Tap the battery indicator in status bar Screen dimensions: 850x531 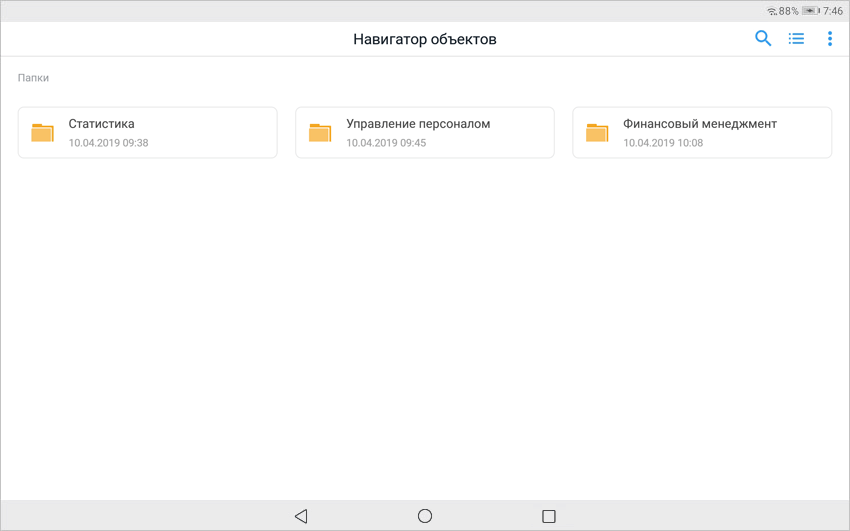click(810, 11)
